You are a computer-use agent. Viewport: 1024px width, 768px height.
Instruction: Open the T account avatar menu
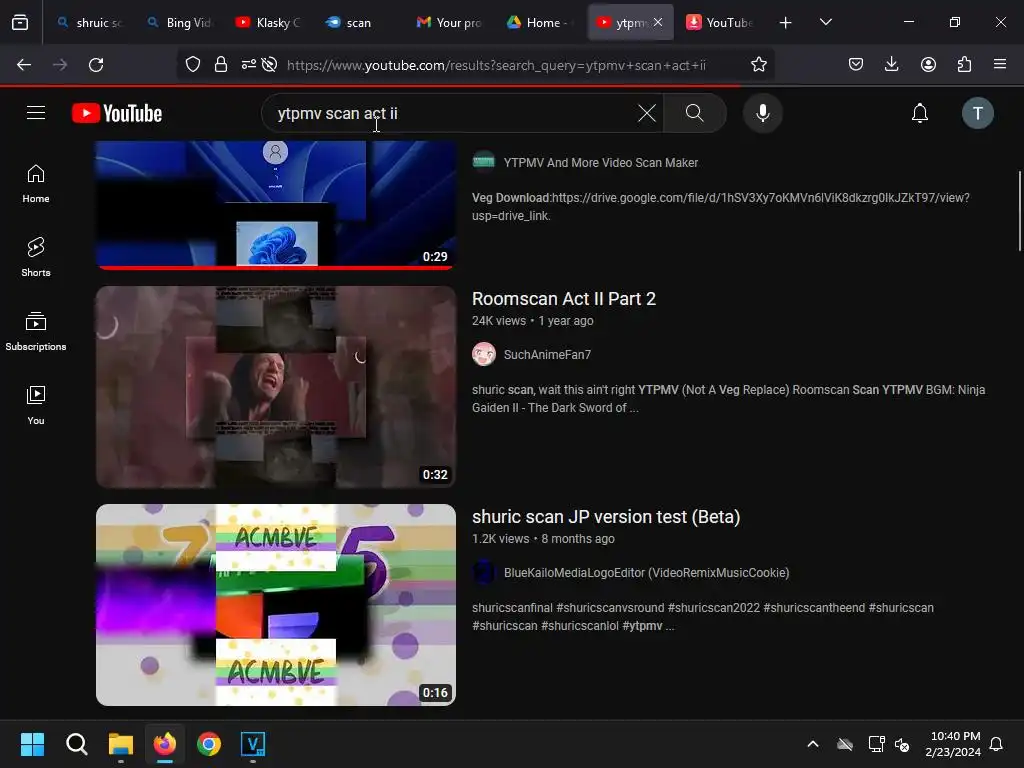977,113
